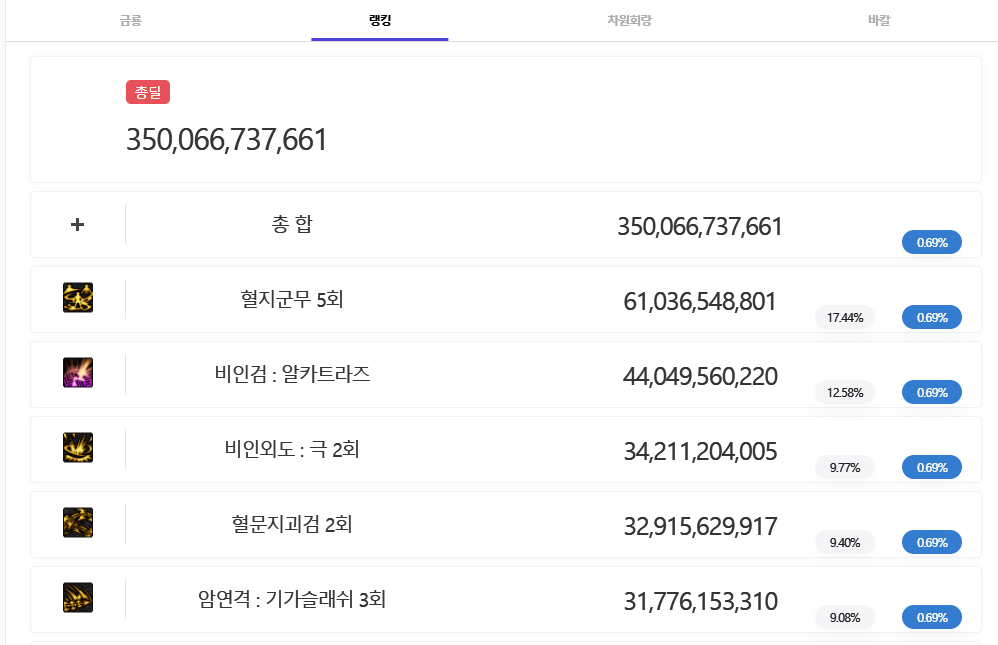Select the 암연격 : 기가슬래쉬 skill icon
The image size is (998, 645).
point(78,598)
